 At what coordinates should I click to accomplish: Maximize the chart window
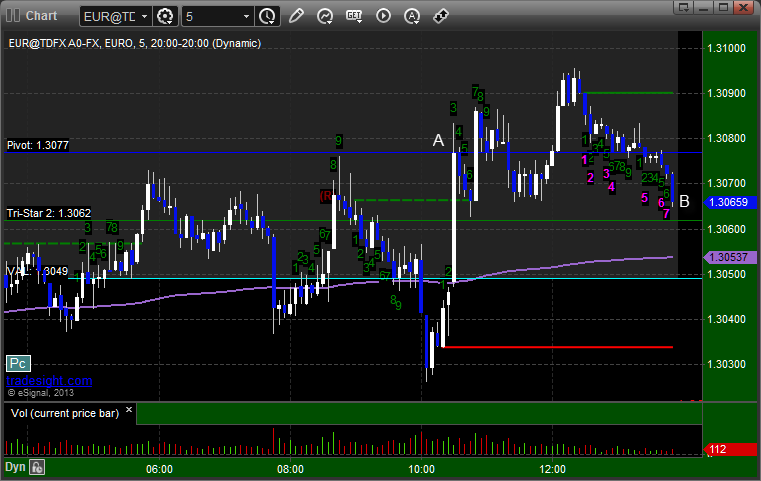[723, 7]
